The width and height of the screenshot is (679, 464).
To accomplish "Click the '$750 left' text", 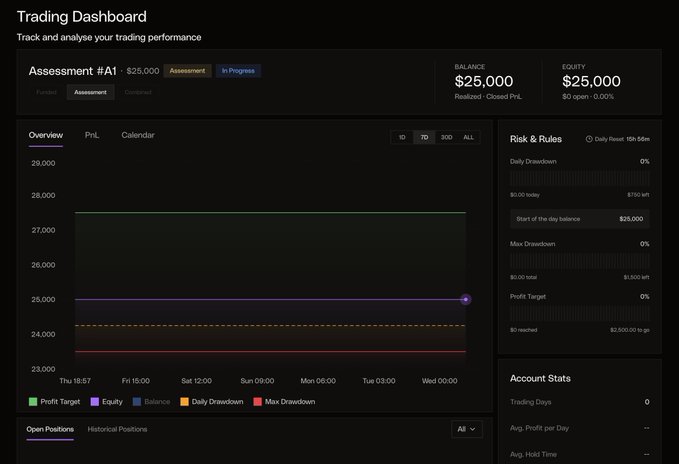I will click(638, 195).
